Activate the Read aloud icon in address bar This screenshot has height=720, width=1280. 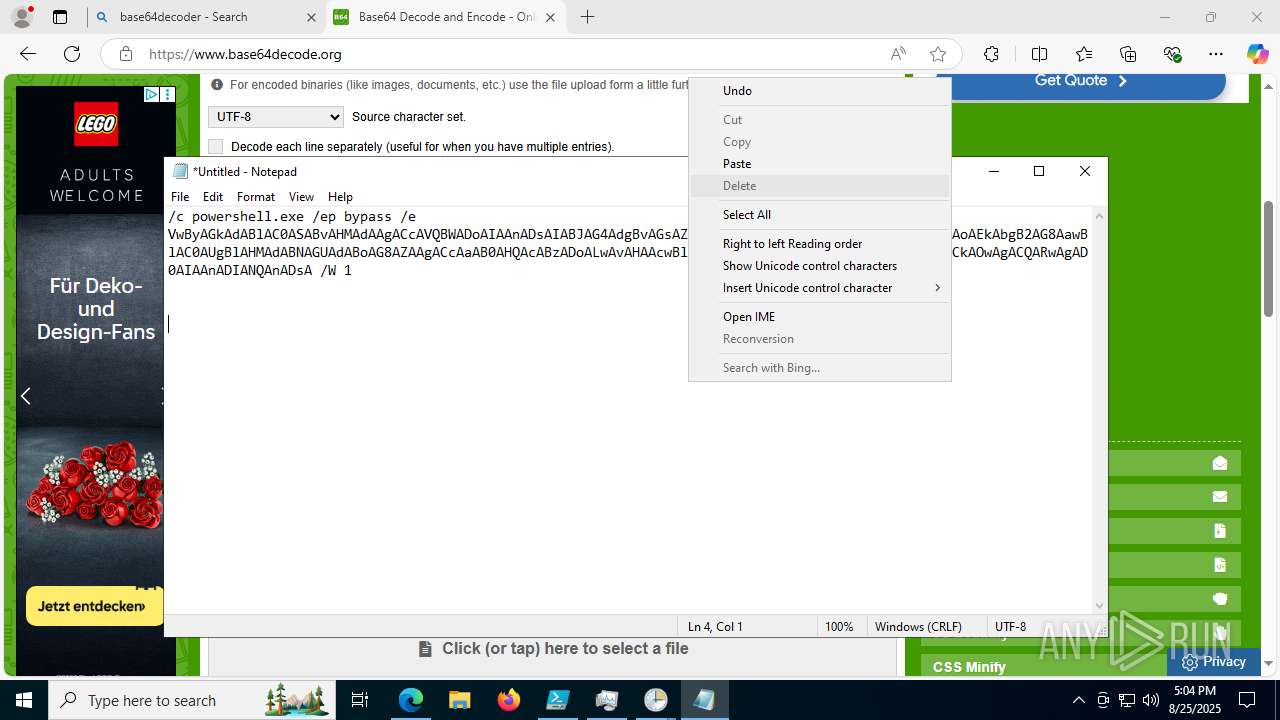click(x=898, y=54)
